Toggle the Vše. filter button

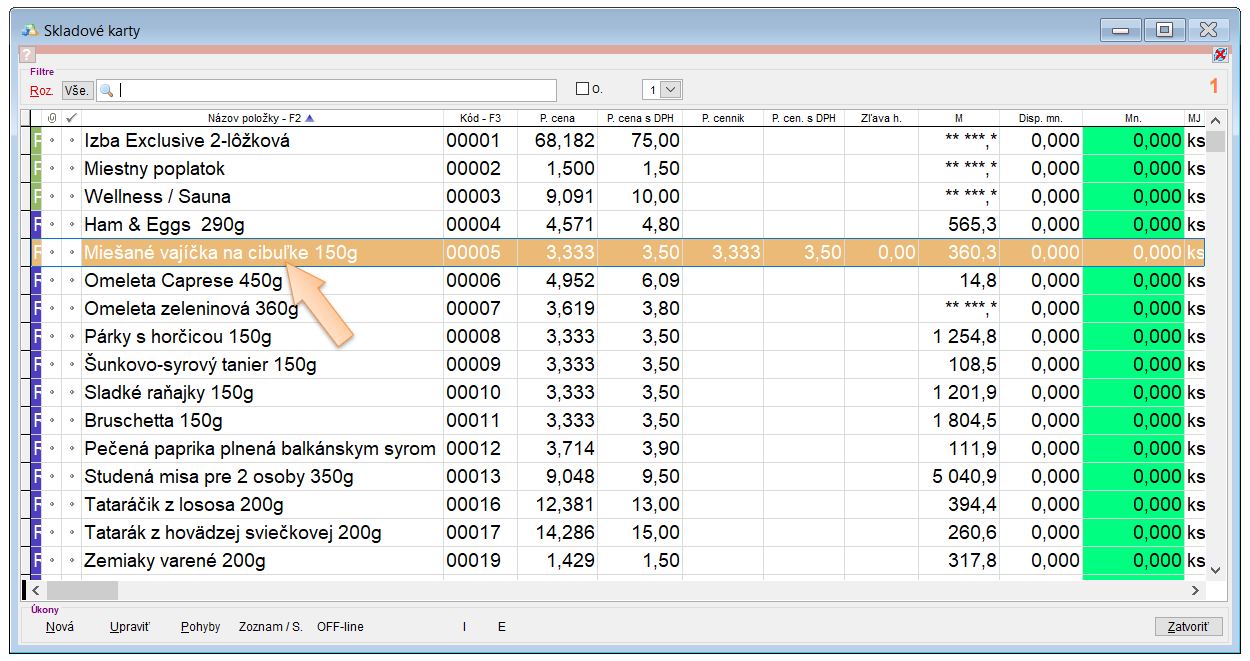pos(77,90)
